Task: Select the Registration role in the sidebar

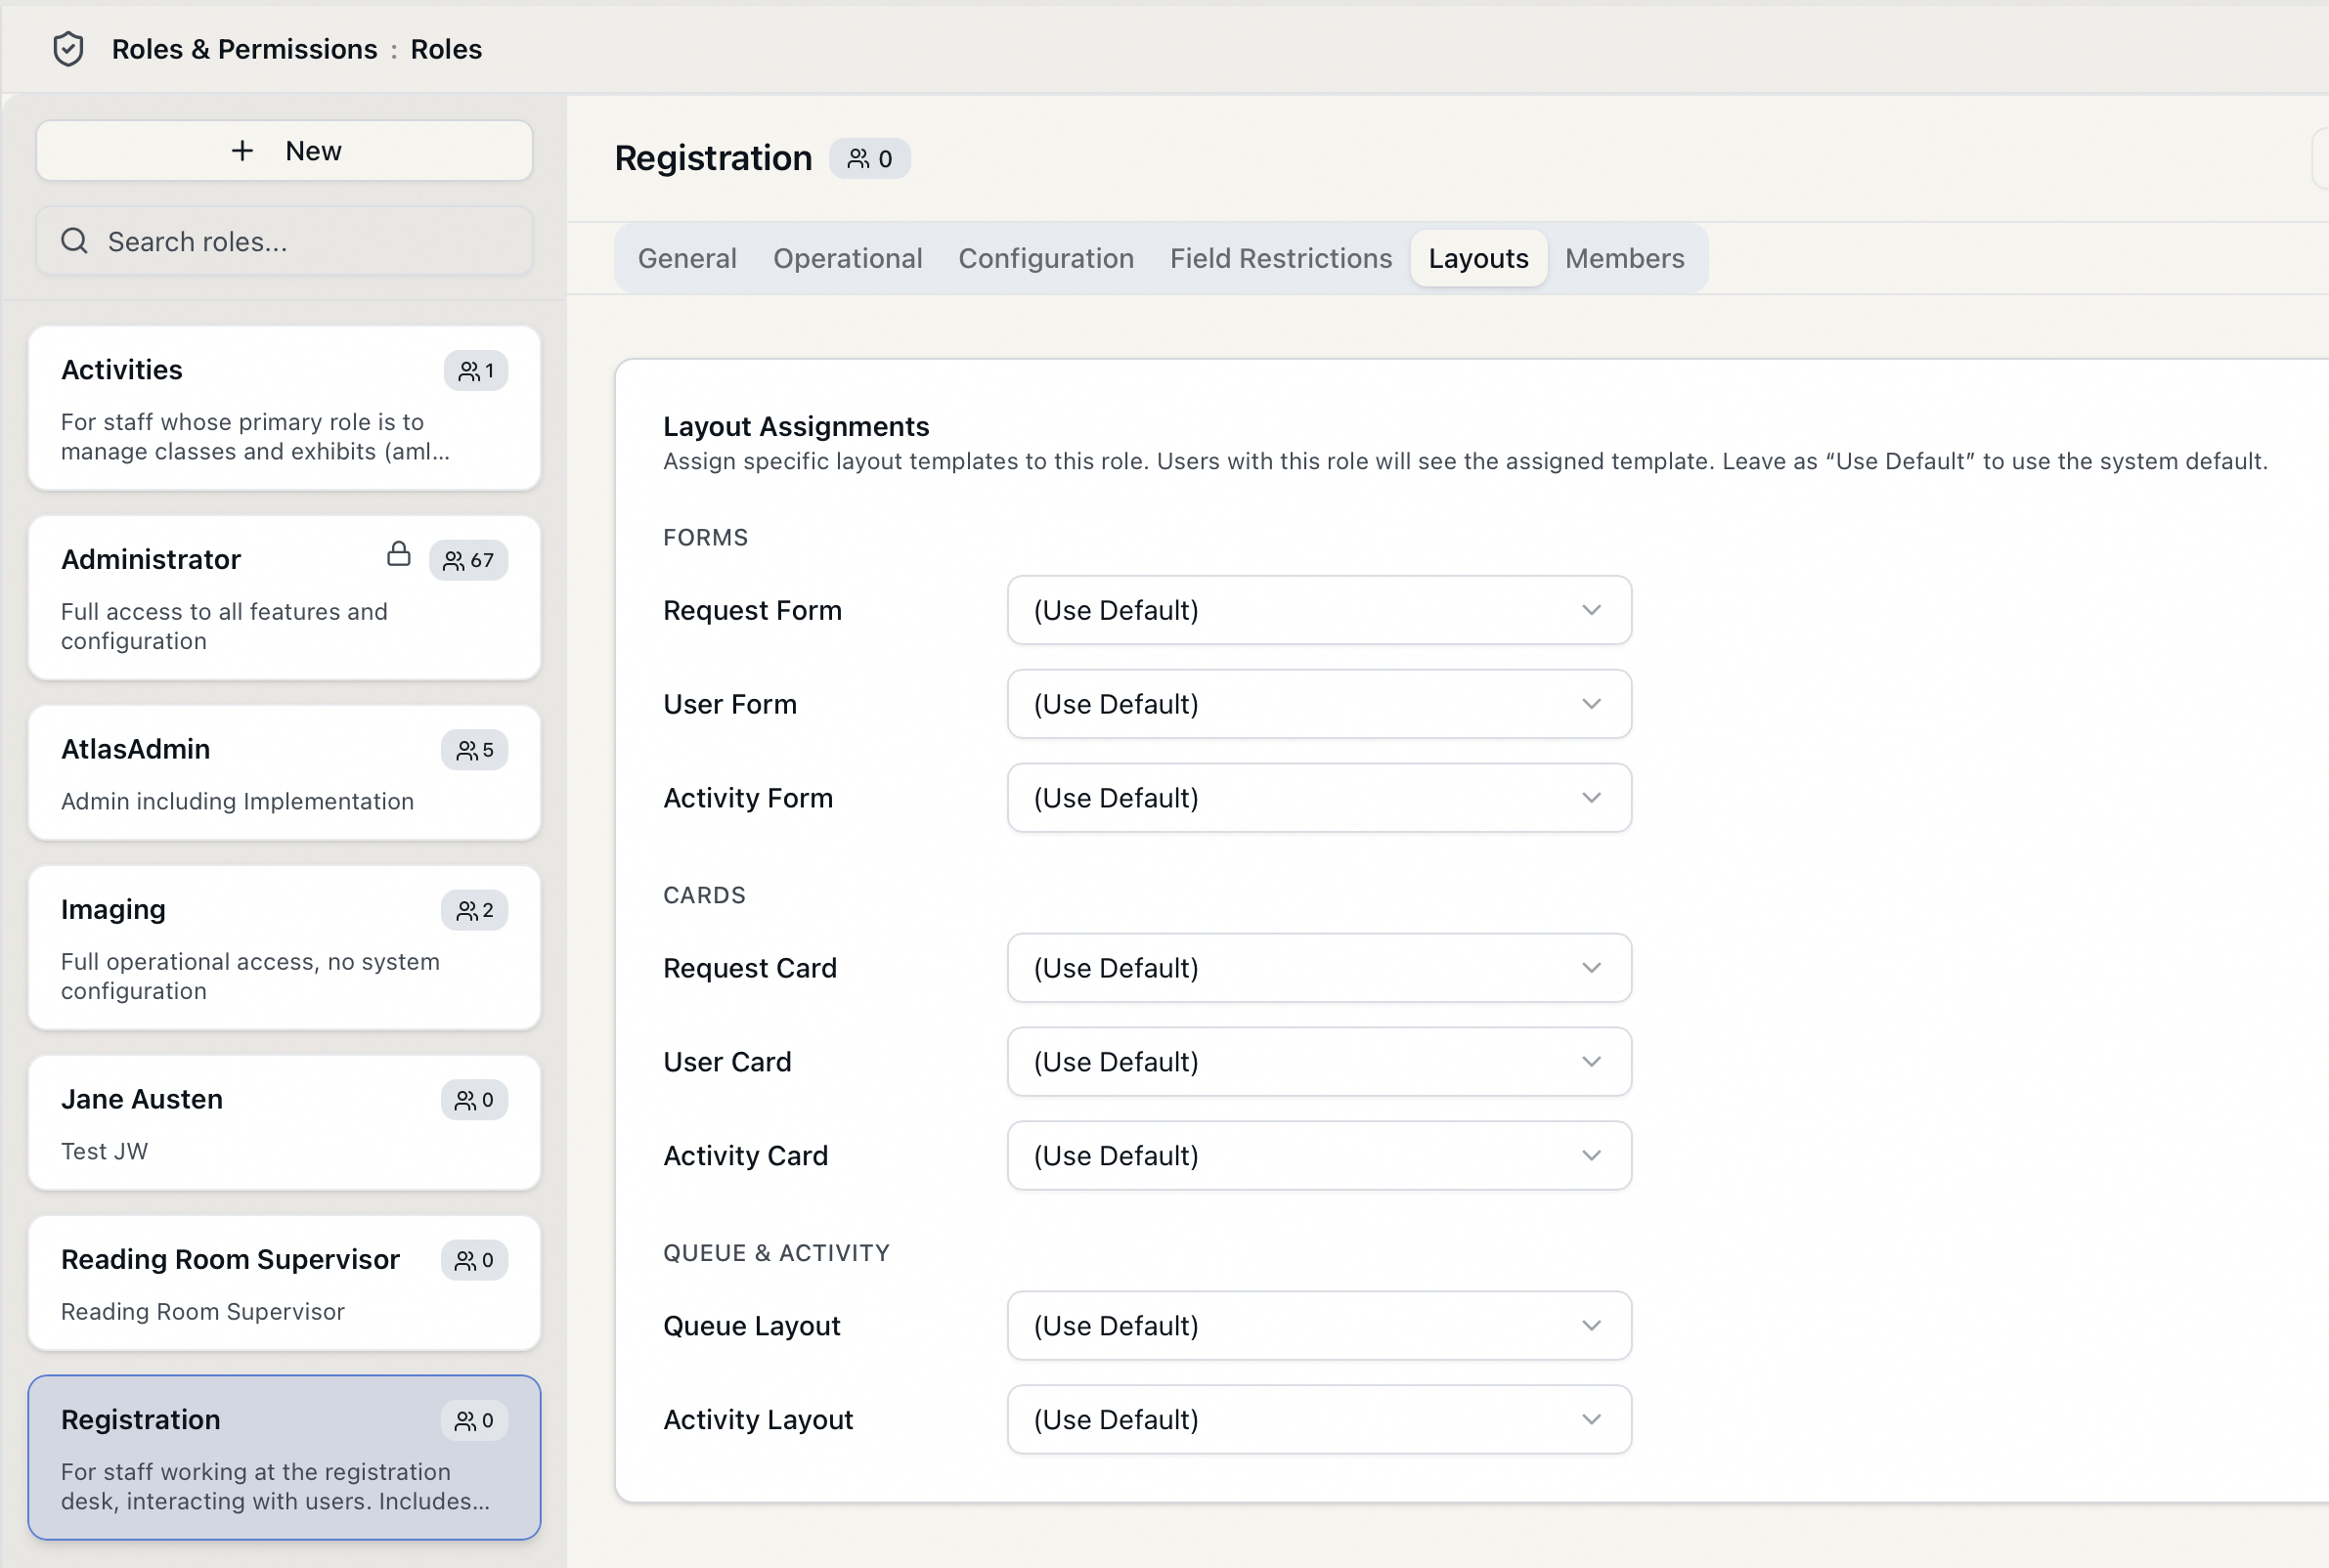Action: coord(285,1458)
